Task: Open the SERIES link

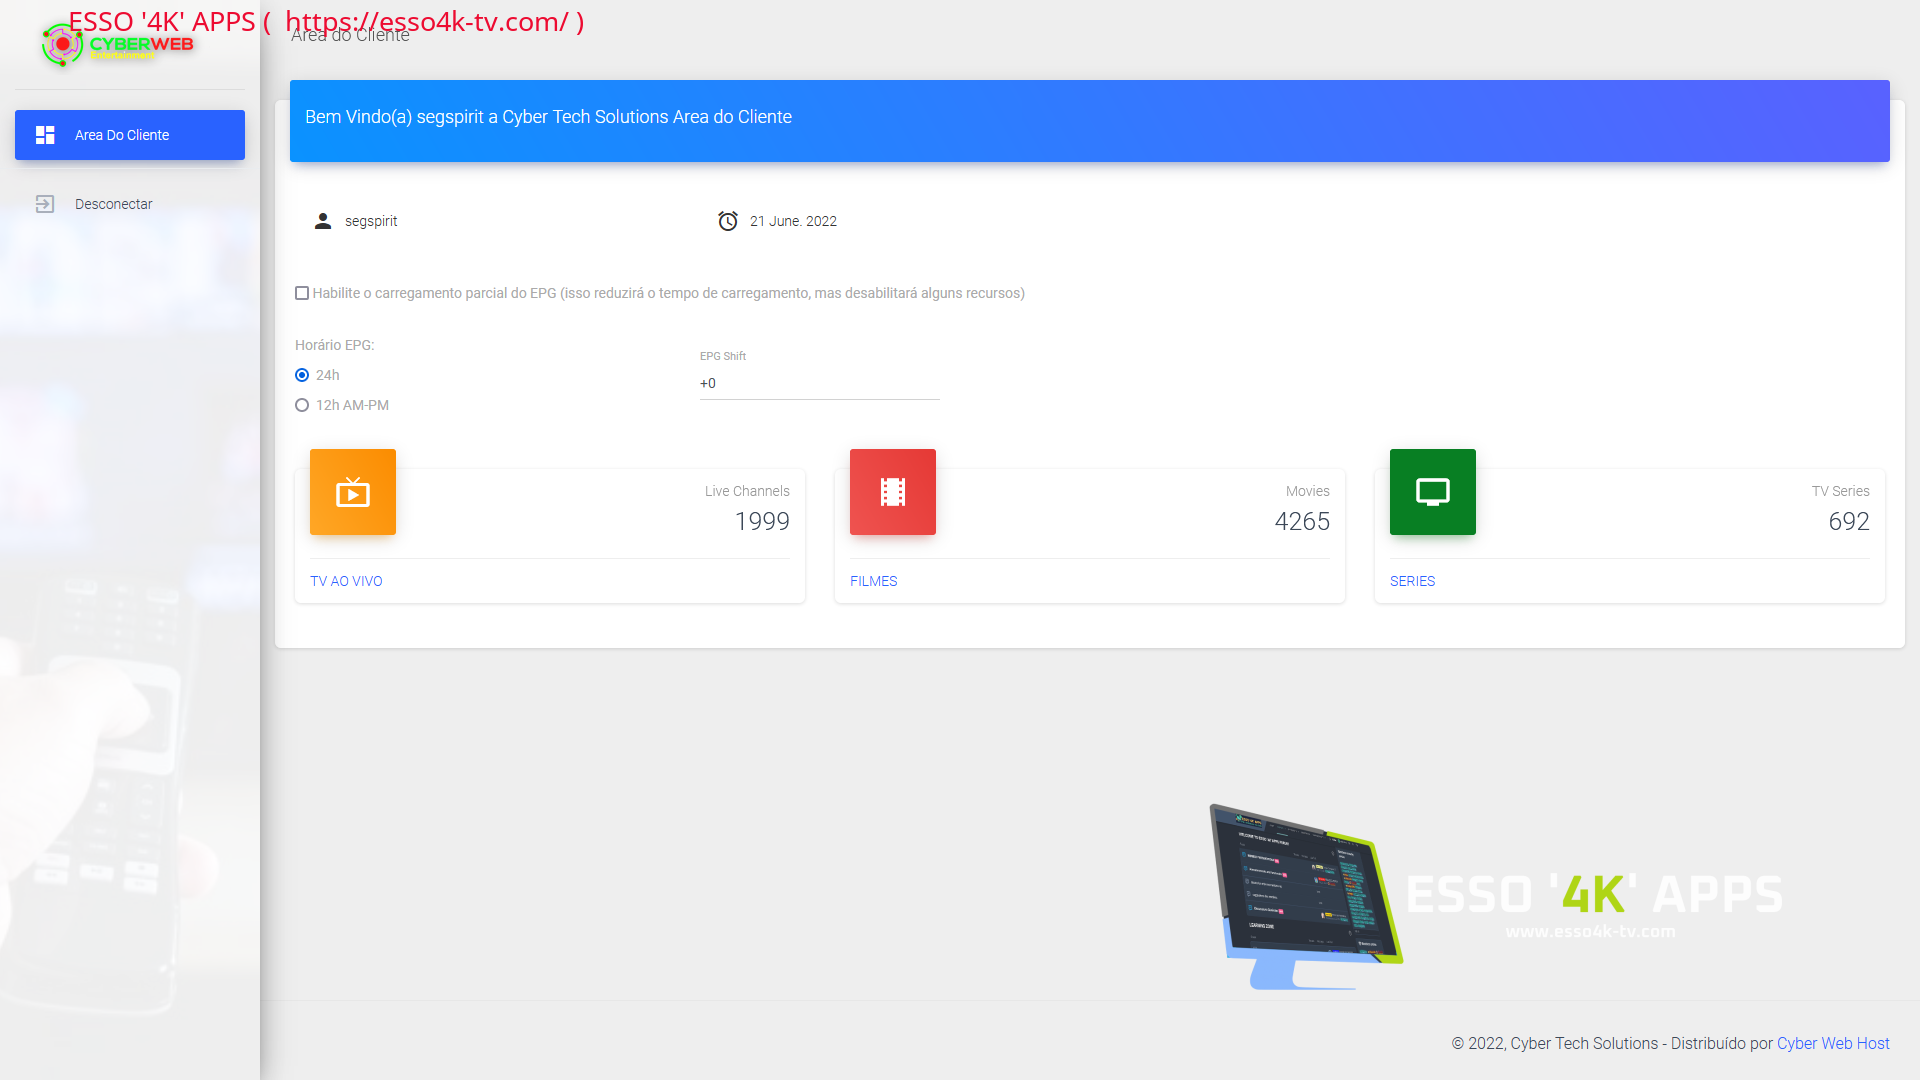Action: point(1412,581)
